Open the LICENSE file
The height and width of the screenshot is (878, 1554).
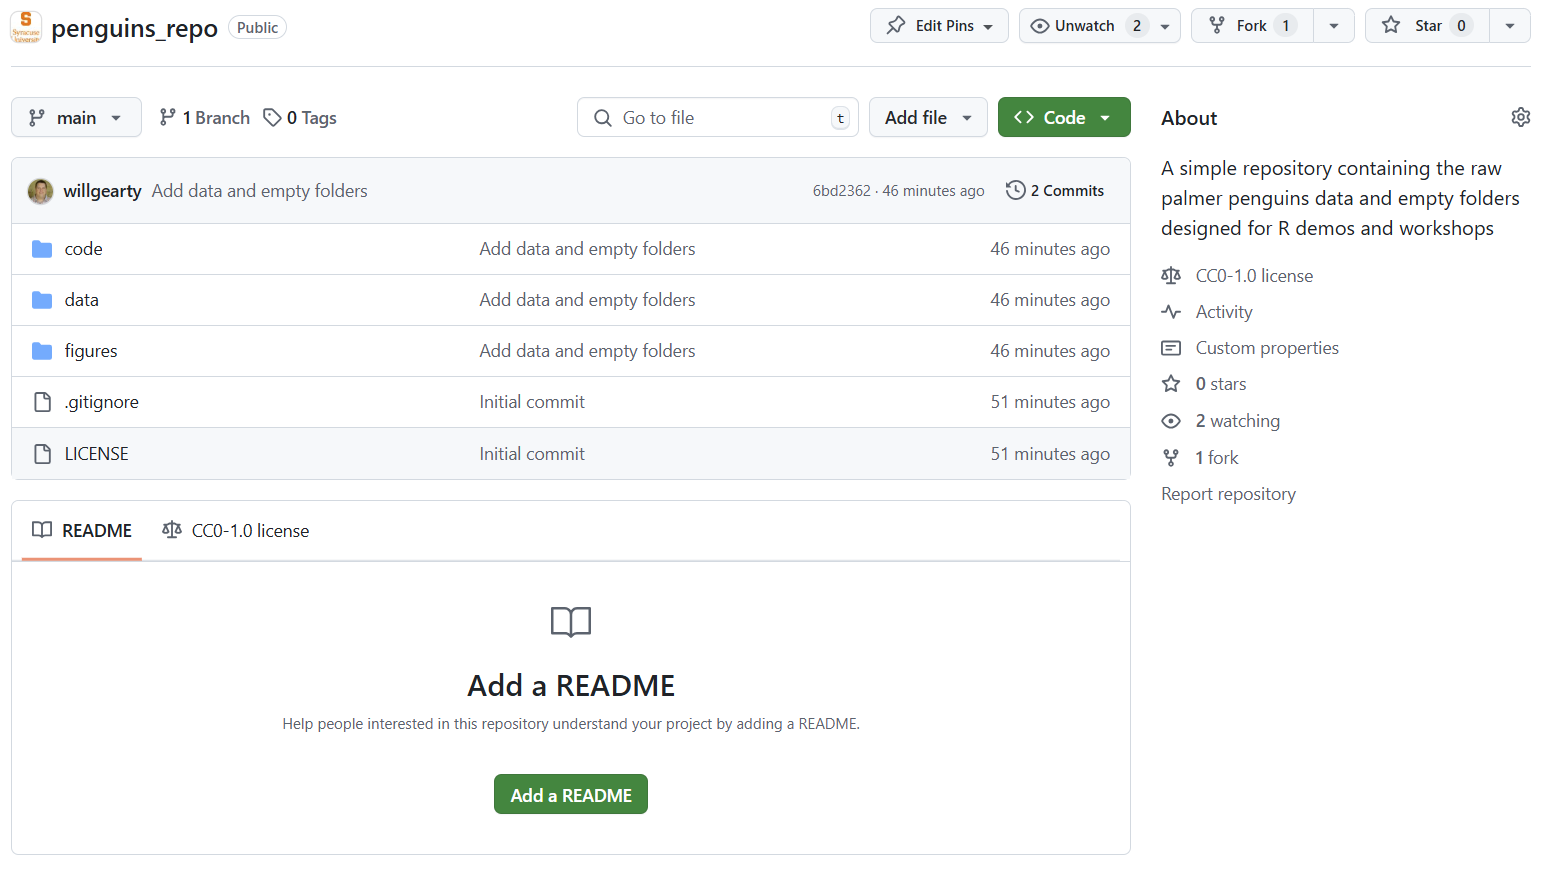(x=96, y=454)
